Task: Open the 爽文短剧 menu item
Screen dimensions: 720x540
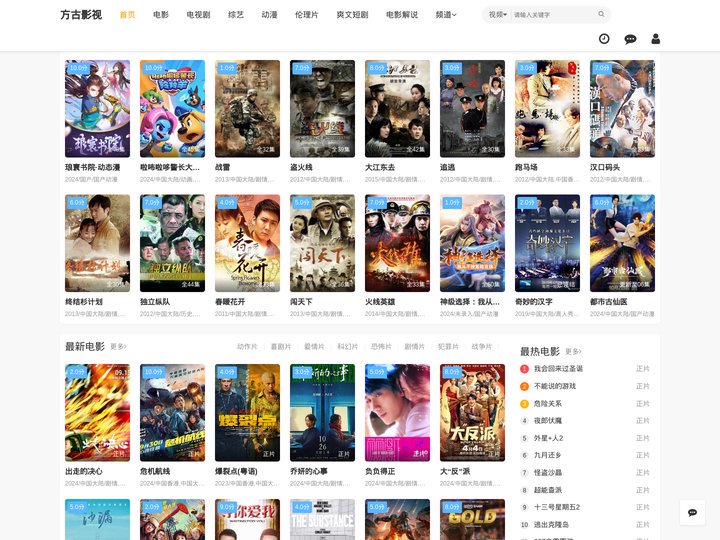Action: [352, 15]
